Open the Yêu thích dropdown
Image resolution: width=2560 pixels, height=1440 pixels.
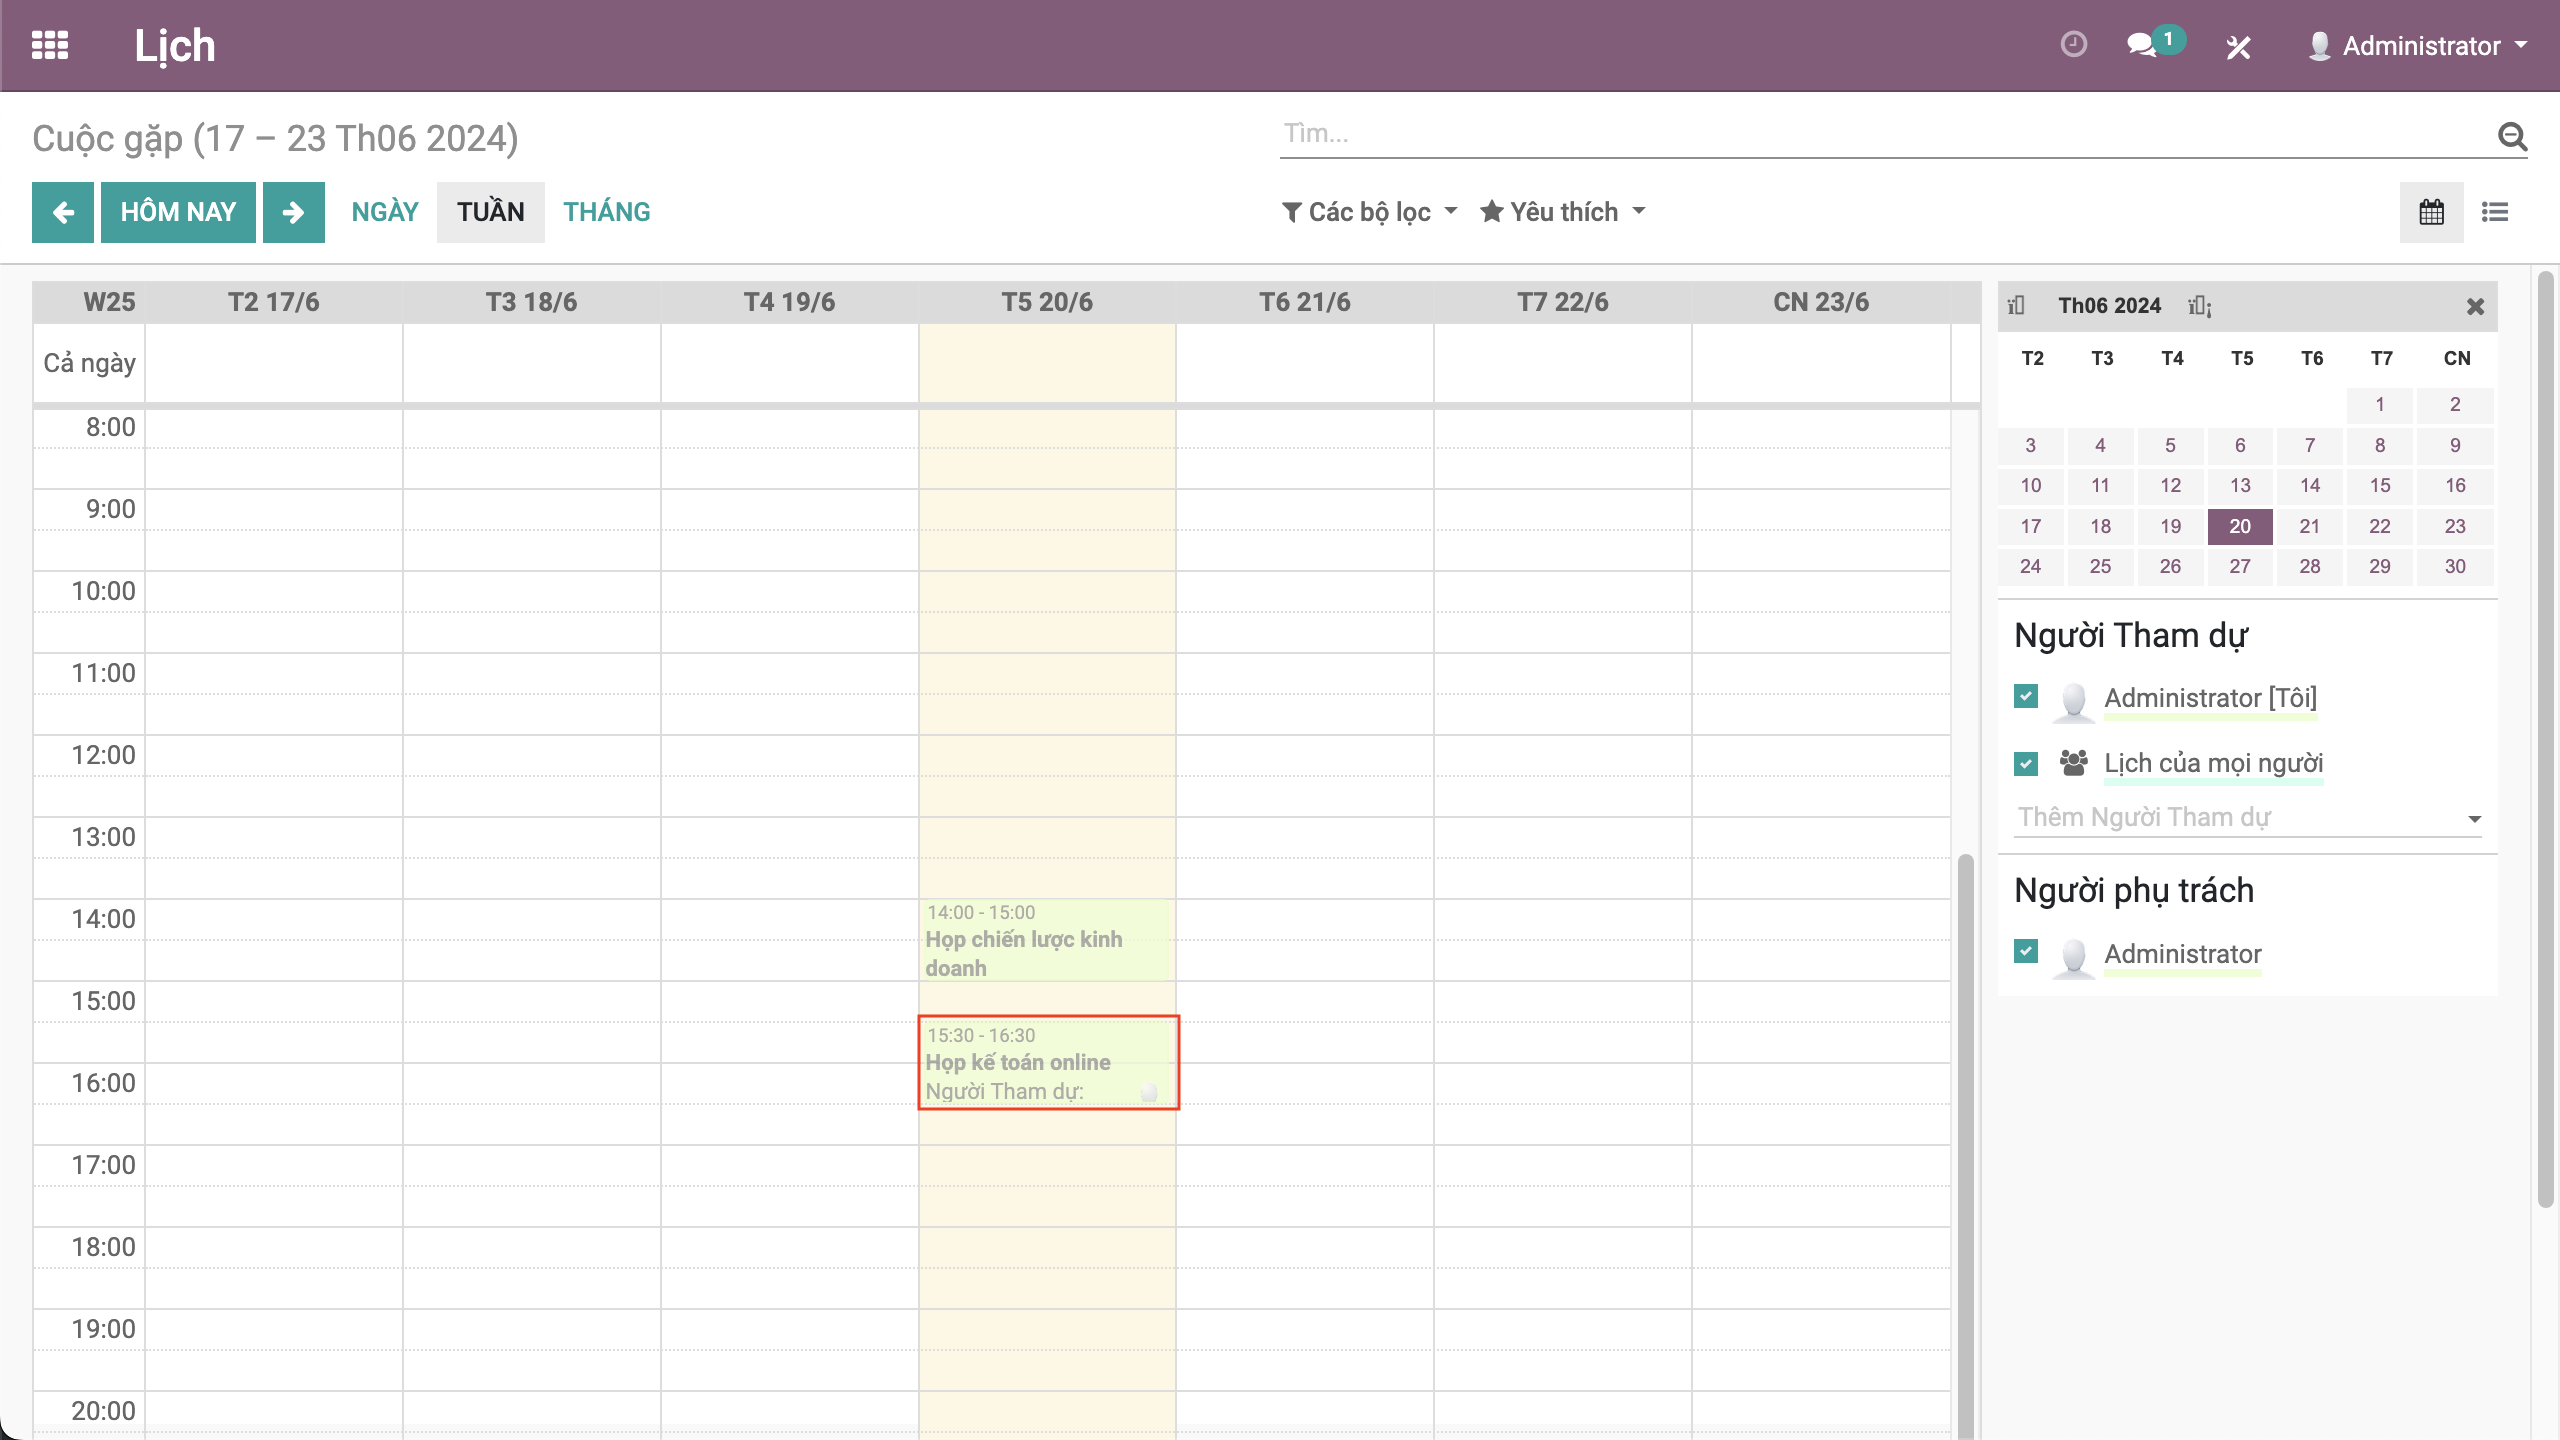click(x=1563, y=212)
